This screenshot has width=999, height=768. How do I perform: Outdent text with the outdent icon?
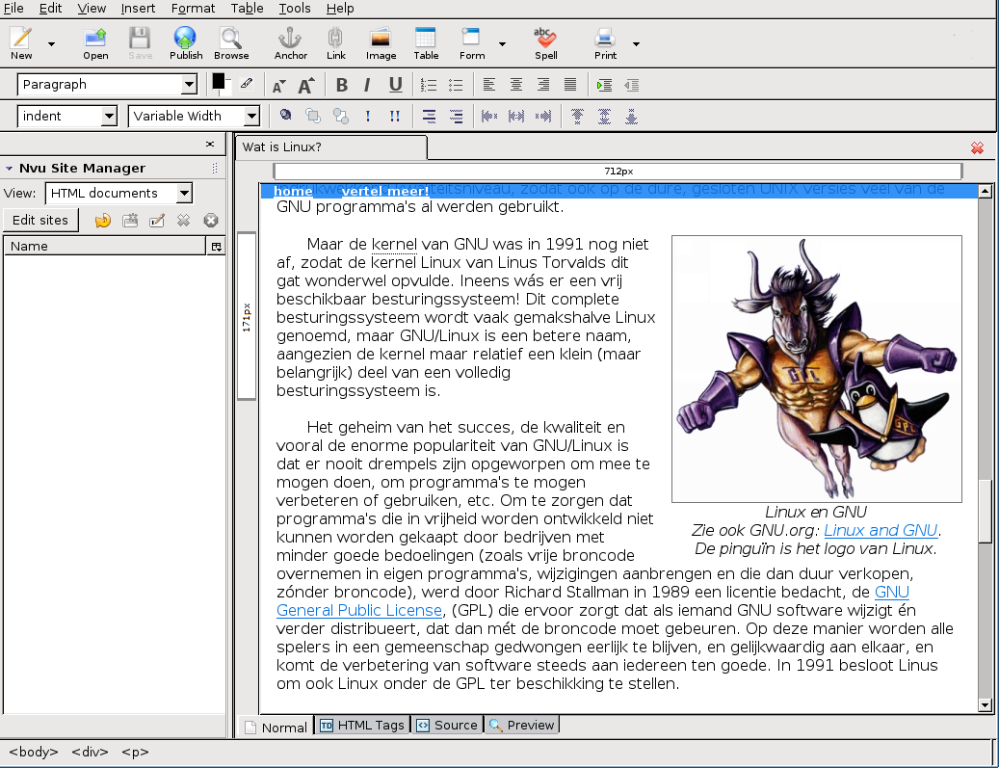click(631, 85)
